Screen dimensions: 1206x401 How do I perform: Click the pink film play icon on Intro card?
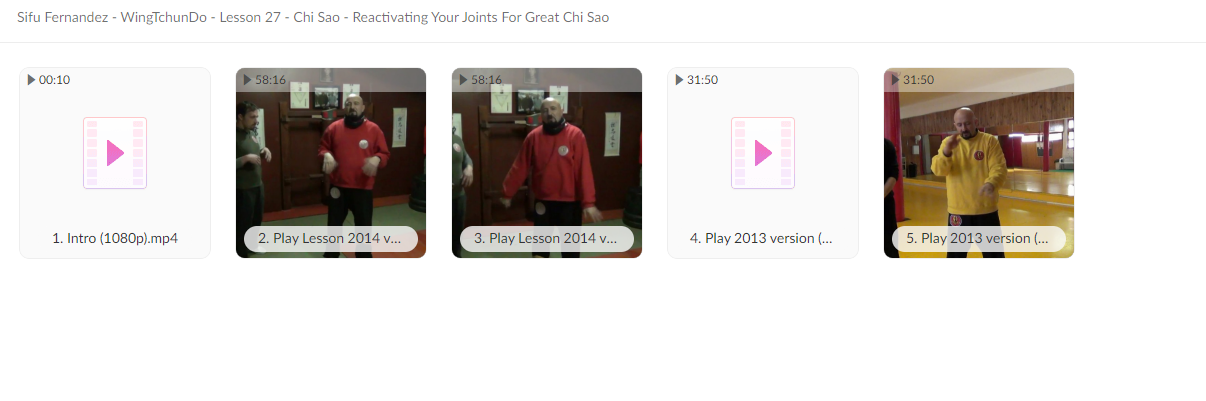pos(115,153)
